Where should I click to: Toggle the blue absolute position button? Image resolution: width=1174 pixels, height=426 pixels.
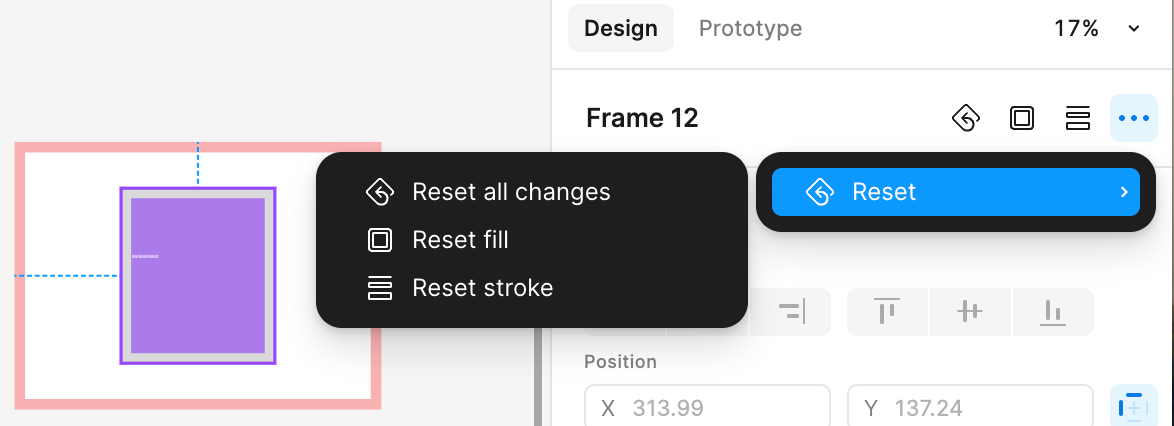point(1134,408)
